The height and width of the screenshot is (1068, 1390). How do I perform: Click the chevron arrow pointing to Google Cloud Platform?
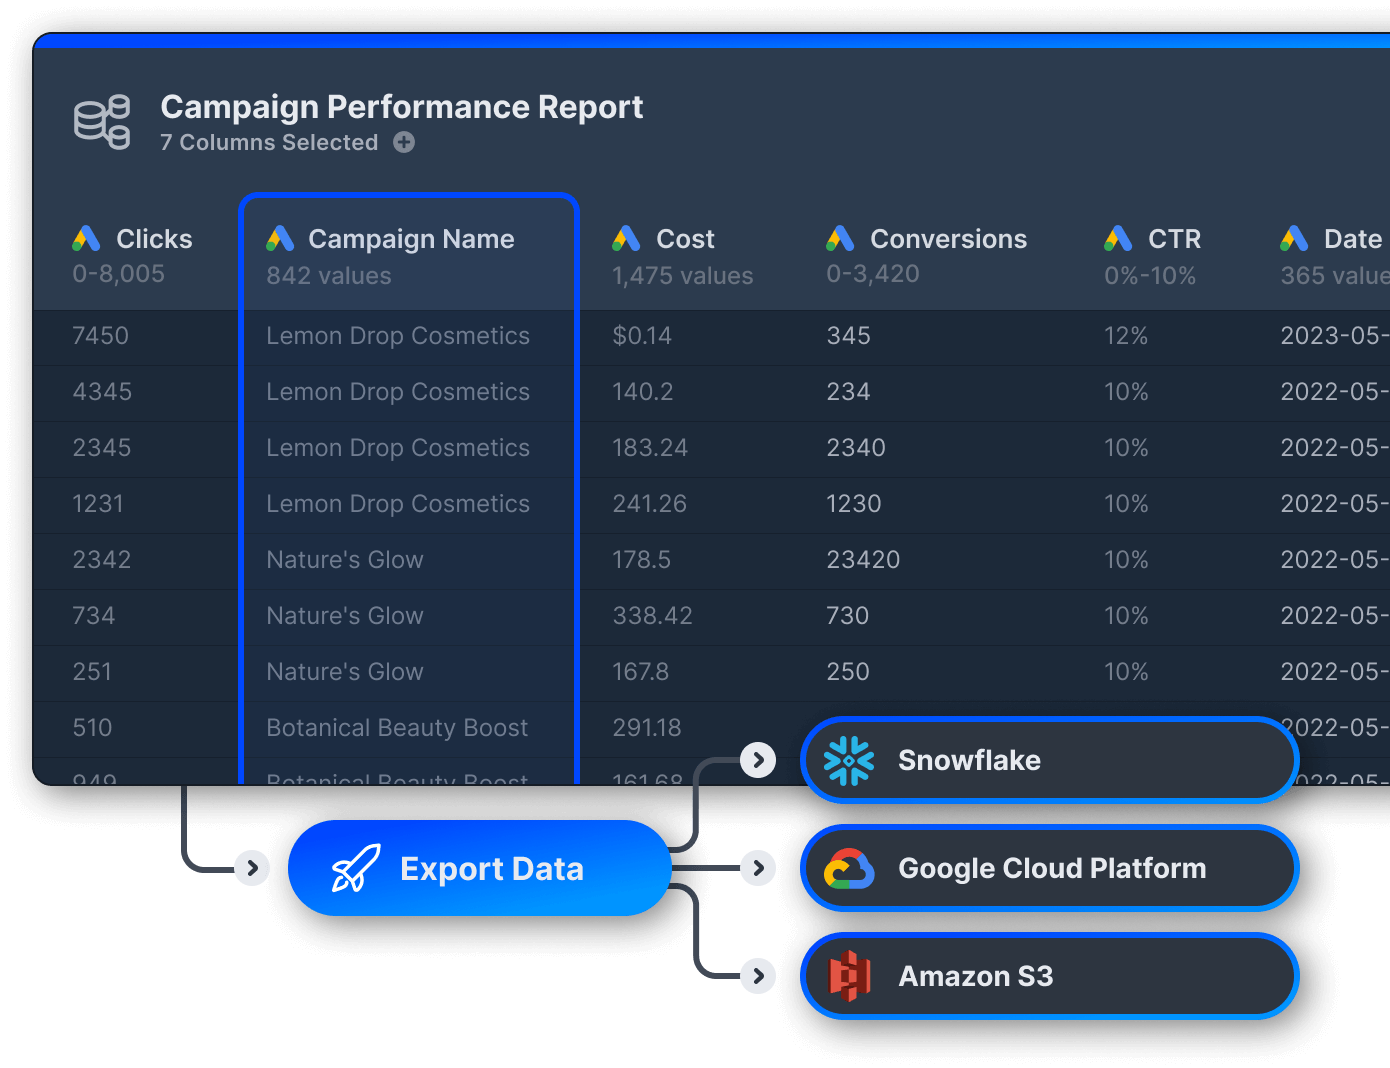click(759, 868)
